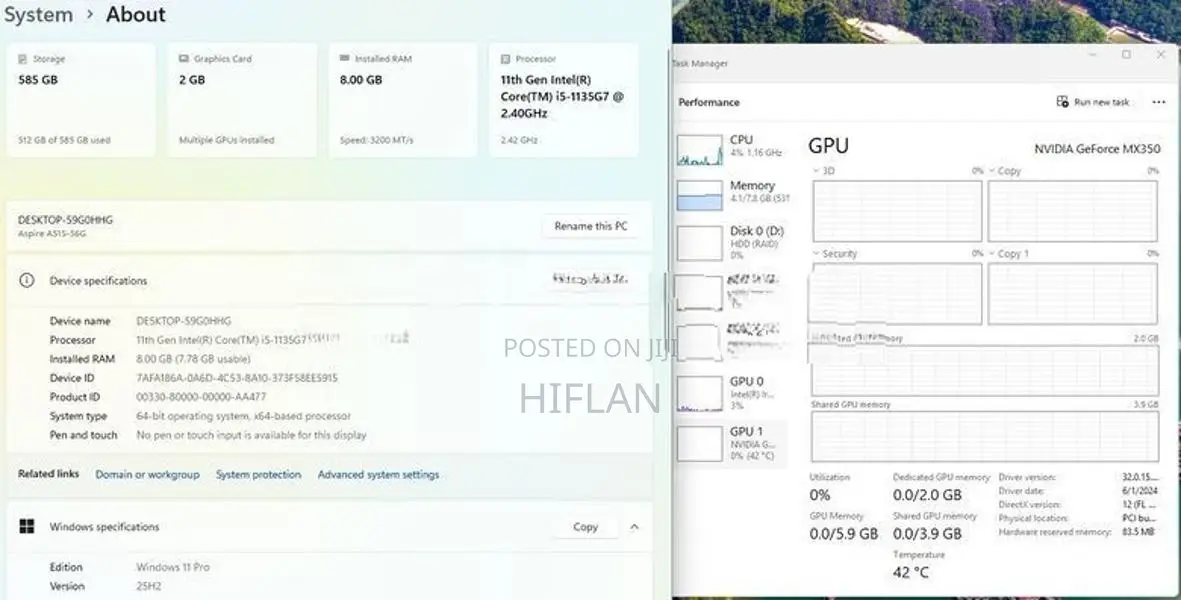Screen dimensions: 1181x600
Task: Click the Copy 1 engine usage graph
Action: coord(1073,294)
